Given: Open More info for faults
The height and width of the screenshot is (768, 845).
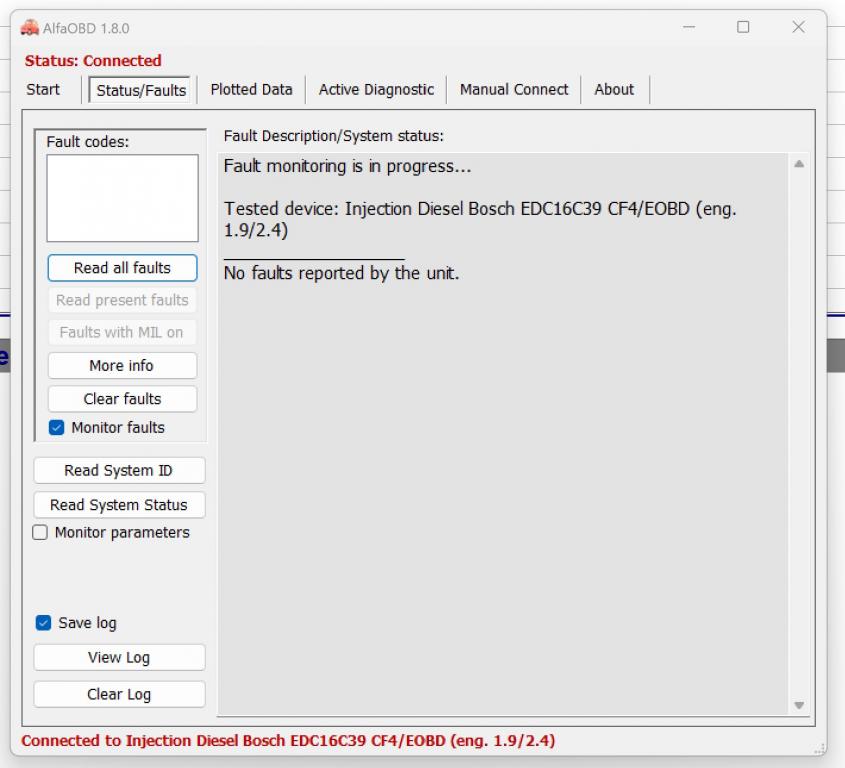Looking at the screenshot, I should click(122, 366).
